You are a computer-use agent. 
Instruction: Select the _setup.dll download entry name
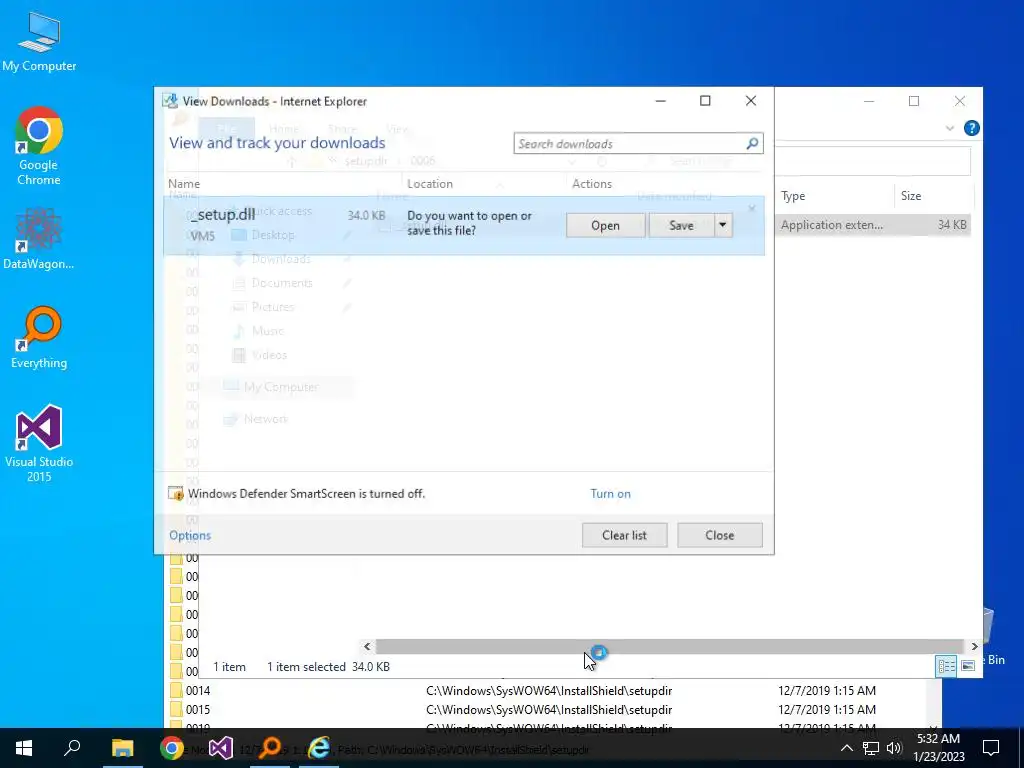point(223,215)
